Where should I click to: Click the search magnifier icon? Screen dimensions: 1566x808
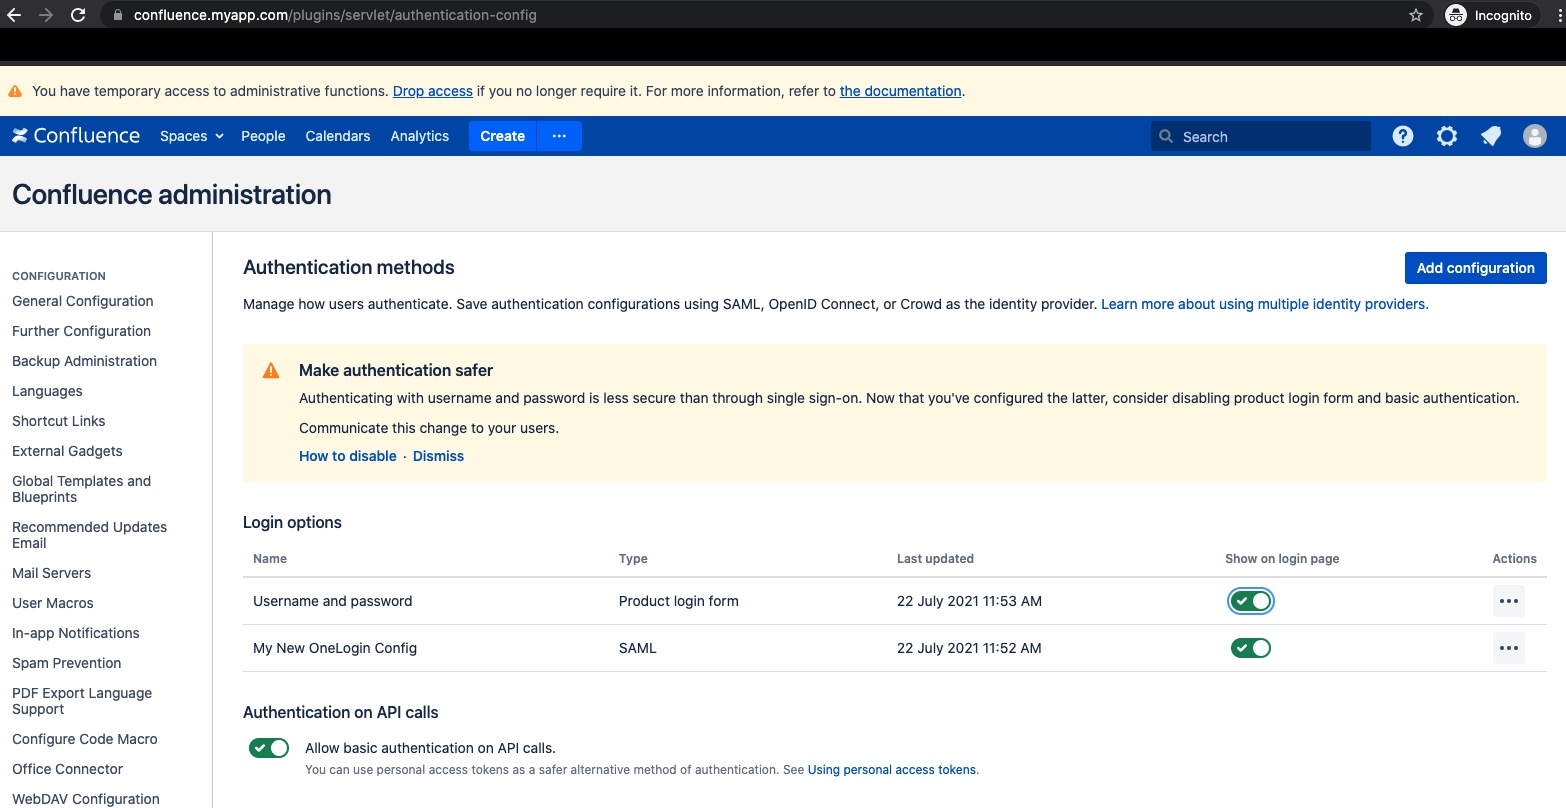(1166, 136)
